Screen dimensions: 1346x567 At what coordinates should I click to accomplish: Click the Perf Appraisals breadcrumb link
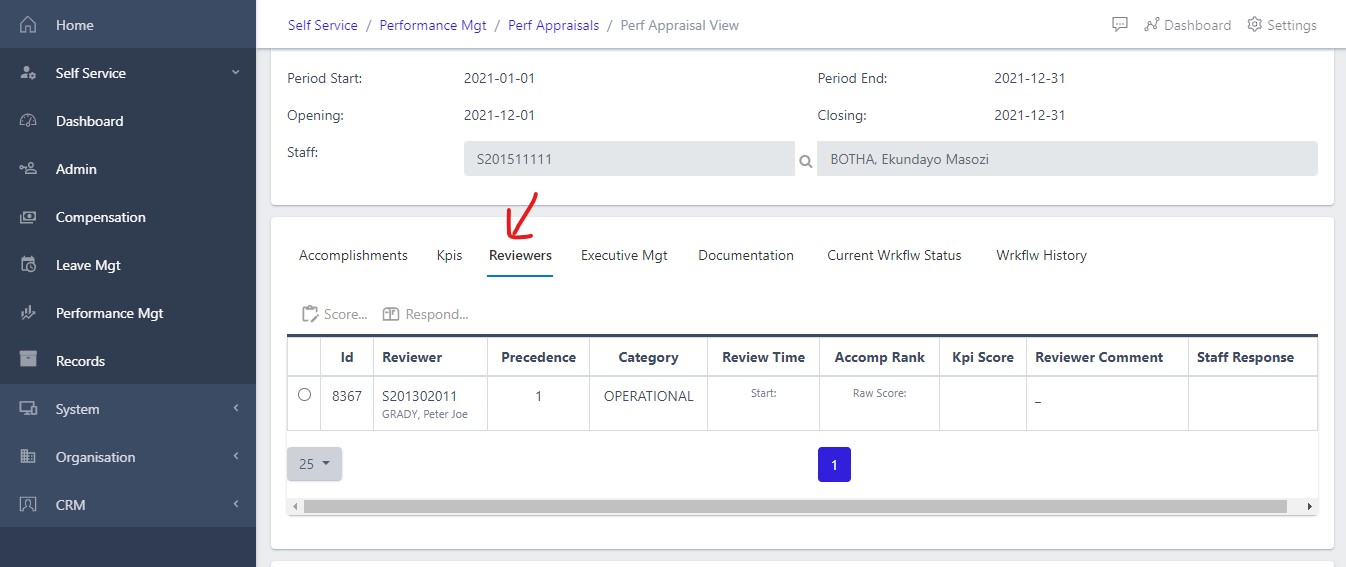pyautogui.click(x=553, y=25)
